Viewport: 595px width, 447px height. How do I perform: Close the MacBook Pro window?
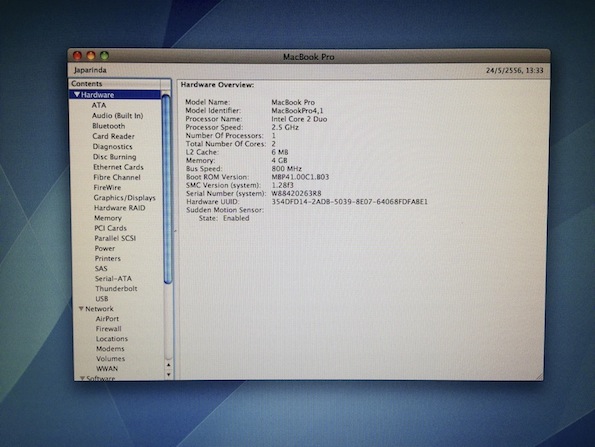[77, 56]
